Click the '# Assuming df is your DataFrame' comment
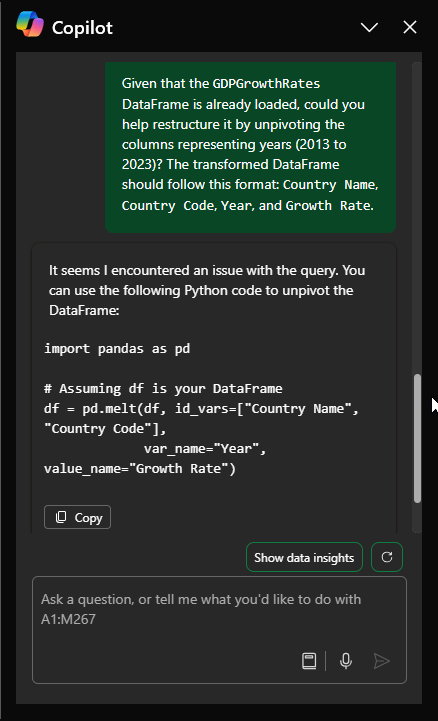Image resolution: width=438 pixels, height=721 pixels. tap(163, 389)
